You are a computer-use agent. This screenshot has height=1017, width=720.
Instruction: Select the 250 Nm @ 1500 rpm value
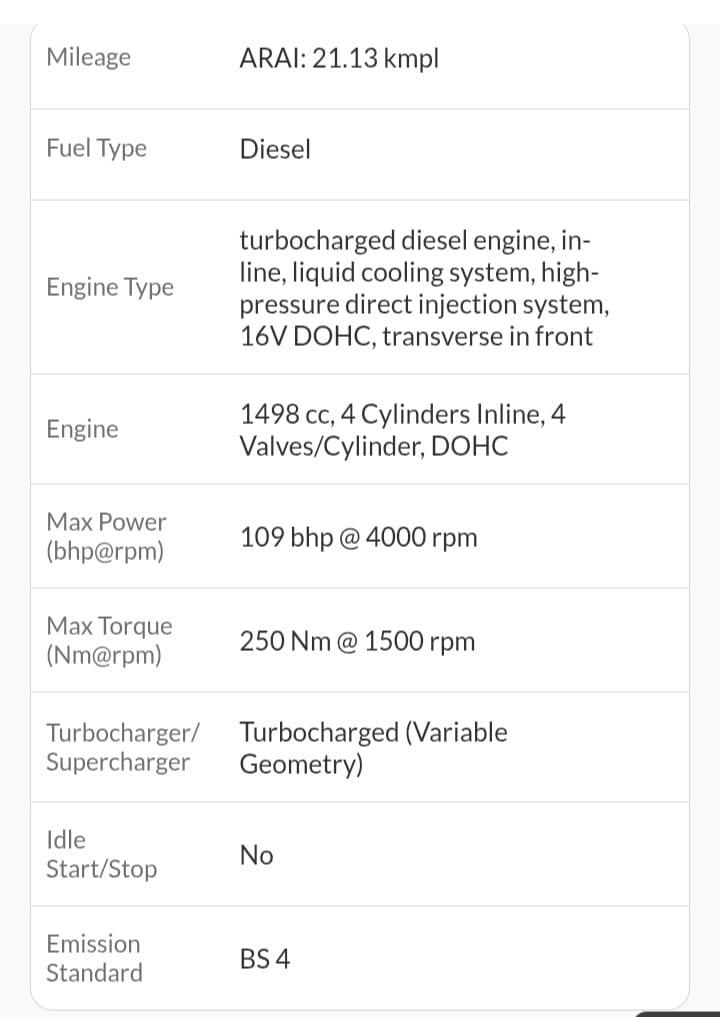[357, 641]
